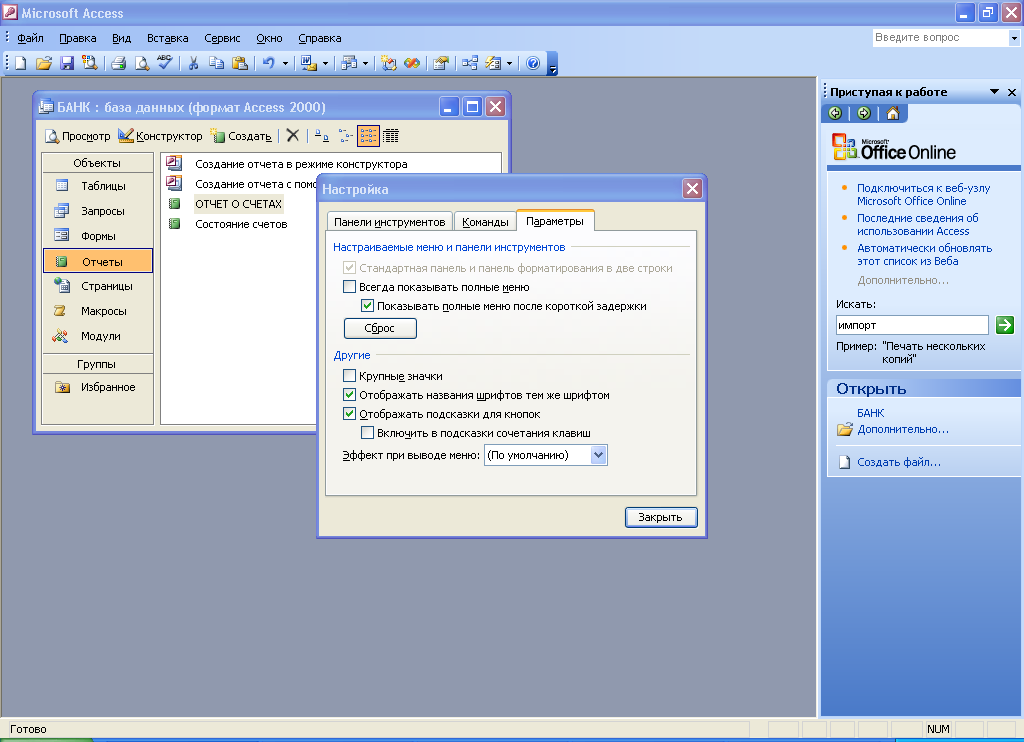Click the green search arrow button

pos(1004,325)
